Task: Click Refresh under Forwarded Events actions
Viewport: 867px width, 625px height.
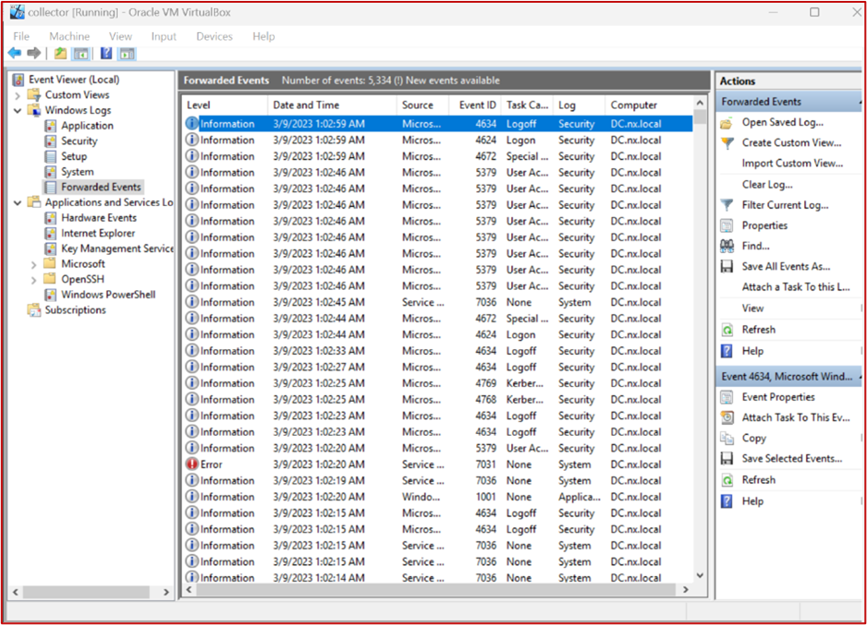Action: [758, 330]
